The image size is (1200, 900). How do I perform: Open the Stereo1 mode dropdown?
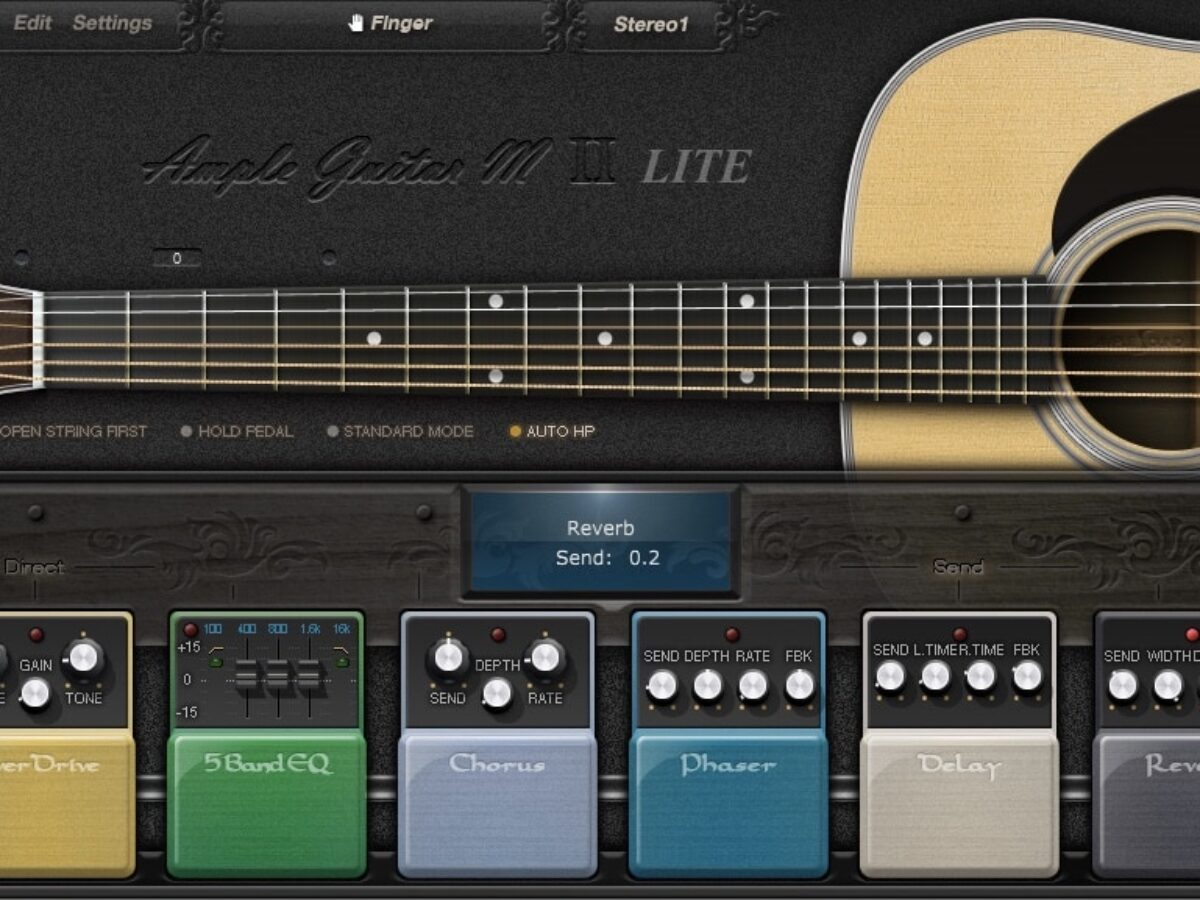tap(651, 25)
